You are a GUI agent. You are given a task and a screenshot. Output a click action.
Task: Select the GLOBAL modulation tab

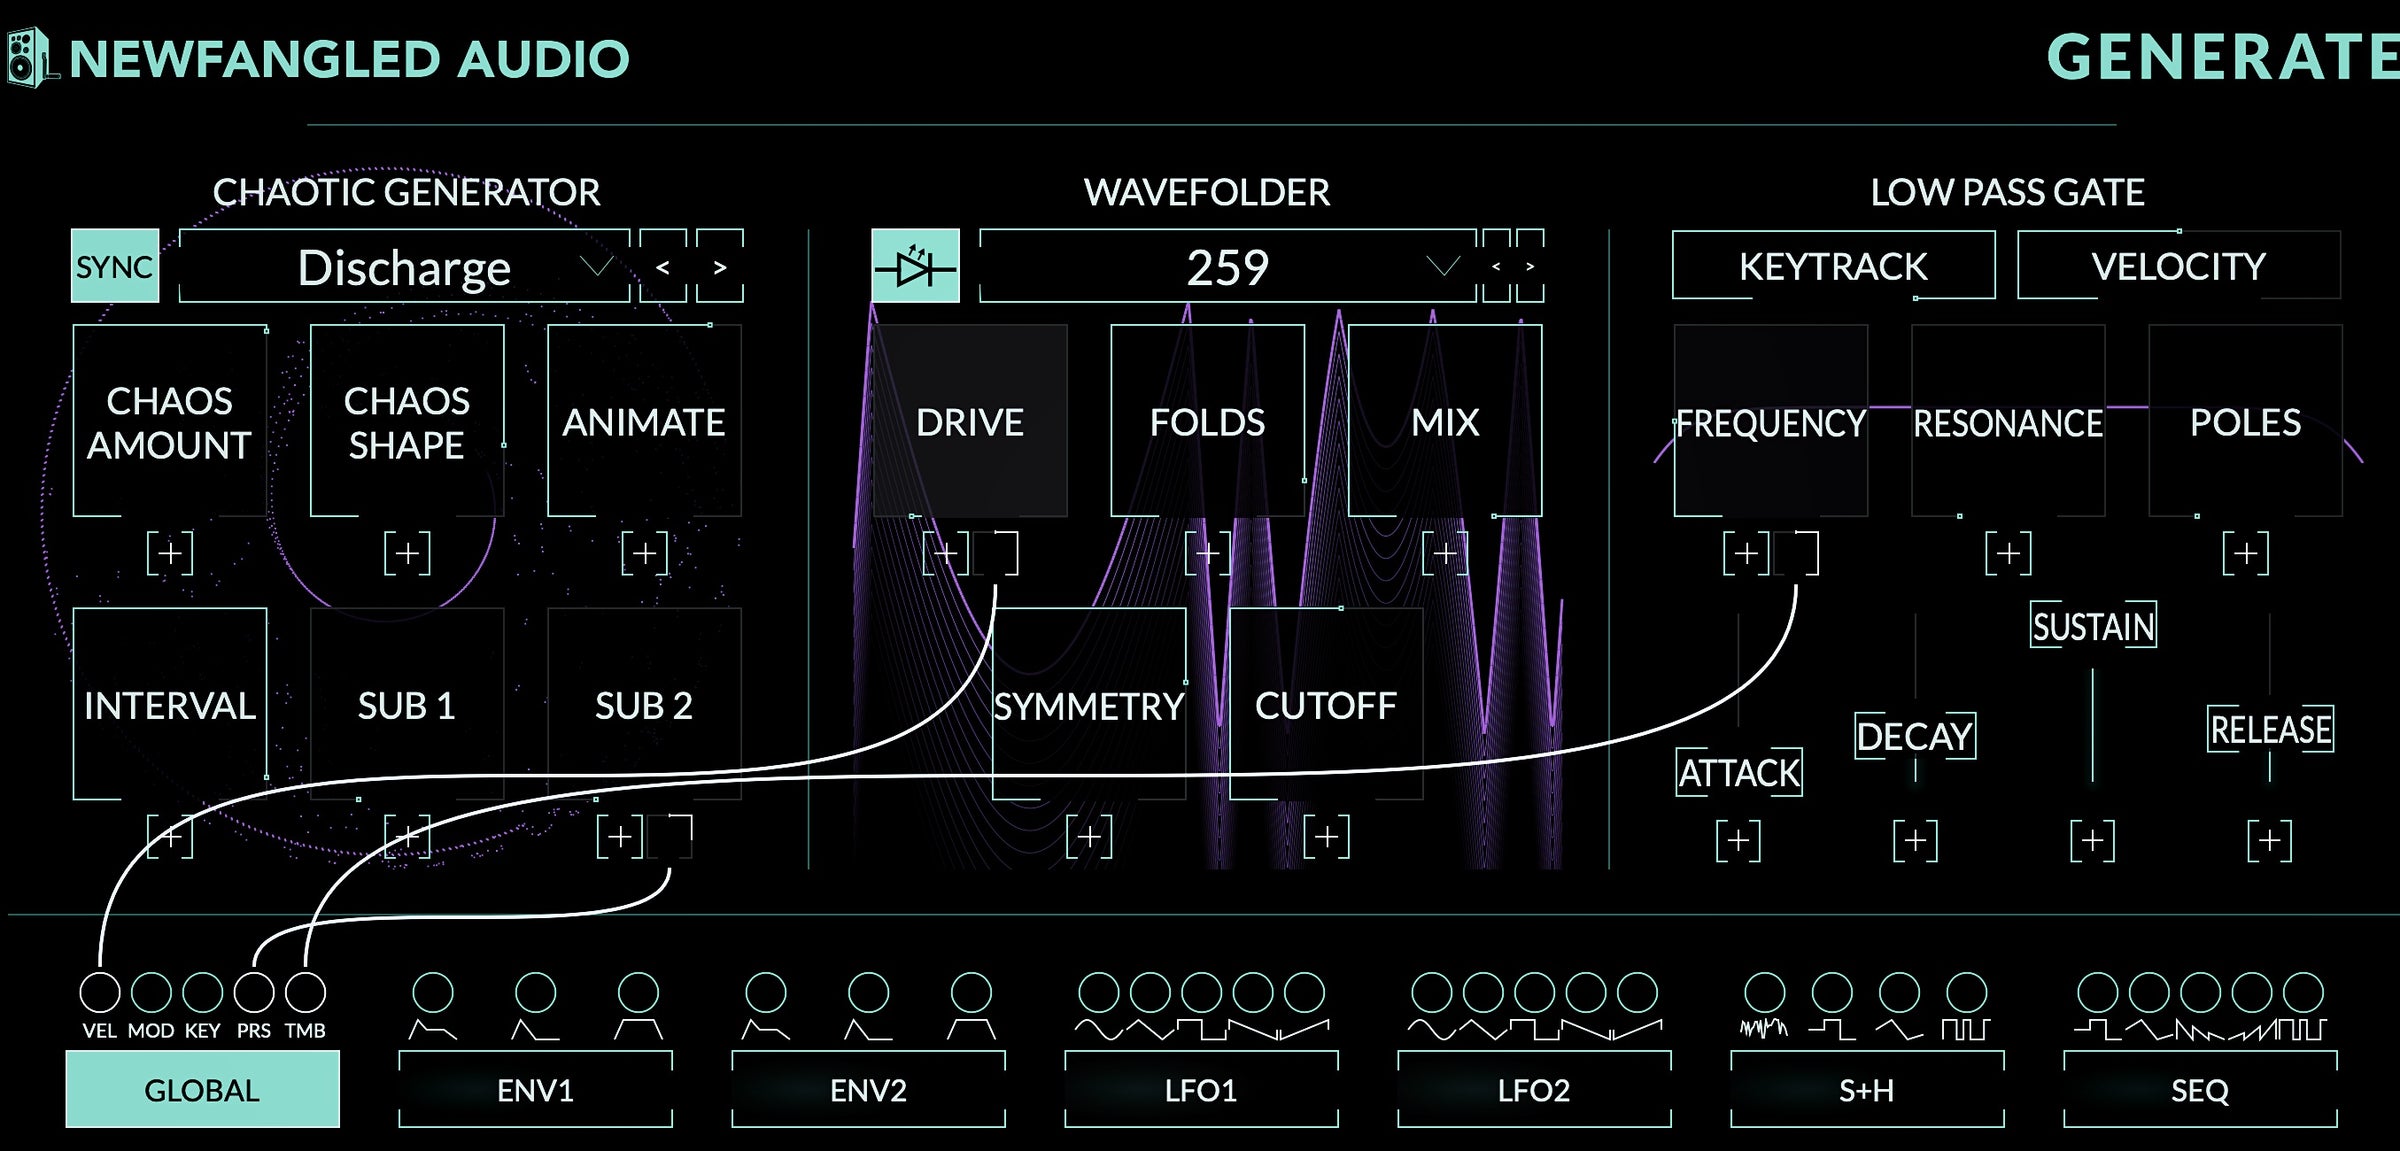(202, 1089)
